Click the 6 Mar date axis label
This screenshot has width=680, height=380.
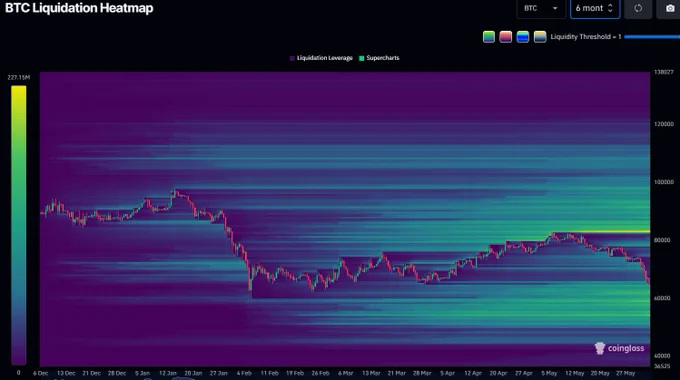[x=346, y=373]
